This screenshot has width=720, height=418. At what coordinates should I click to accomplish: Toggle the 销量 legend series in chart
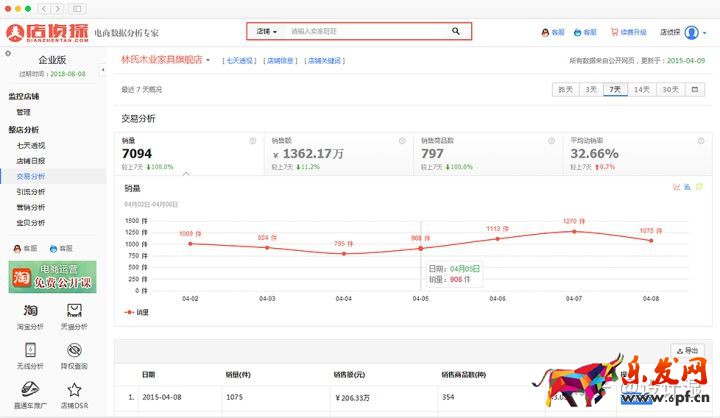point(137,312)
